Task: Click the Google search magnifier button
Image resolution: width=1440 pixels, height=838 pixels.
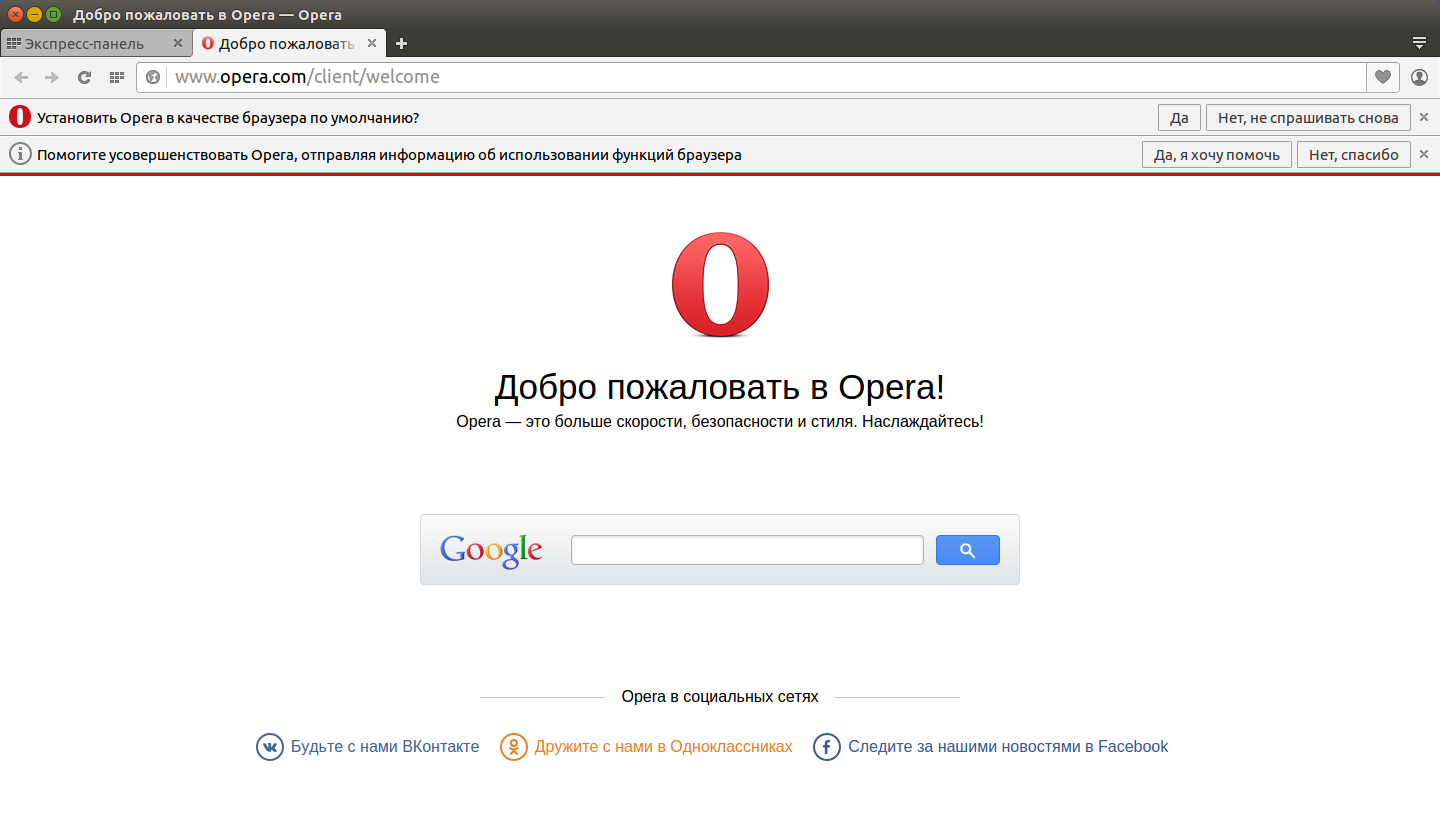Action: click(x=967, y=549)
